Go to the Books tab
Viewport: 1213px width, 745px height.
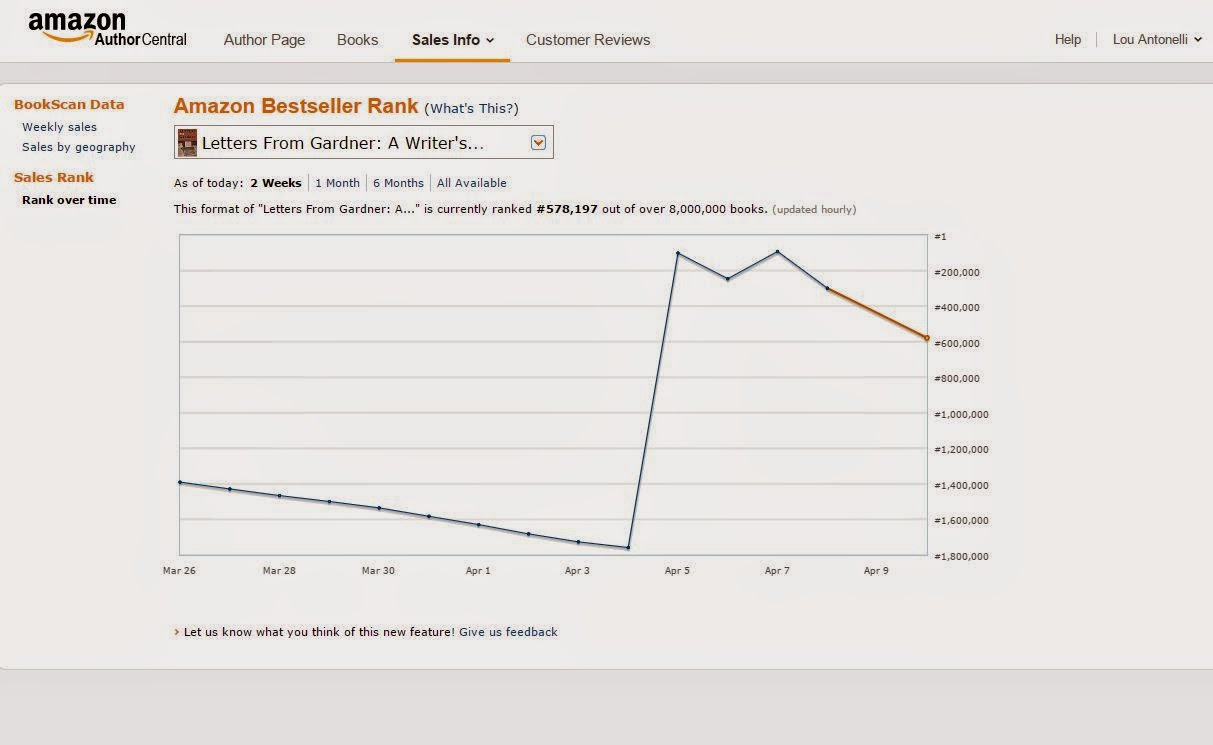357,40
